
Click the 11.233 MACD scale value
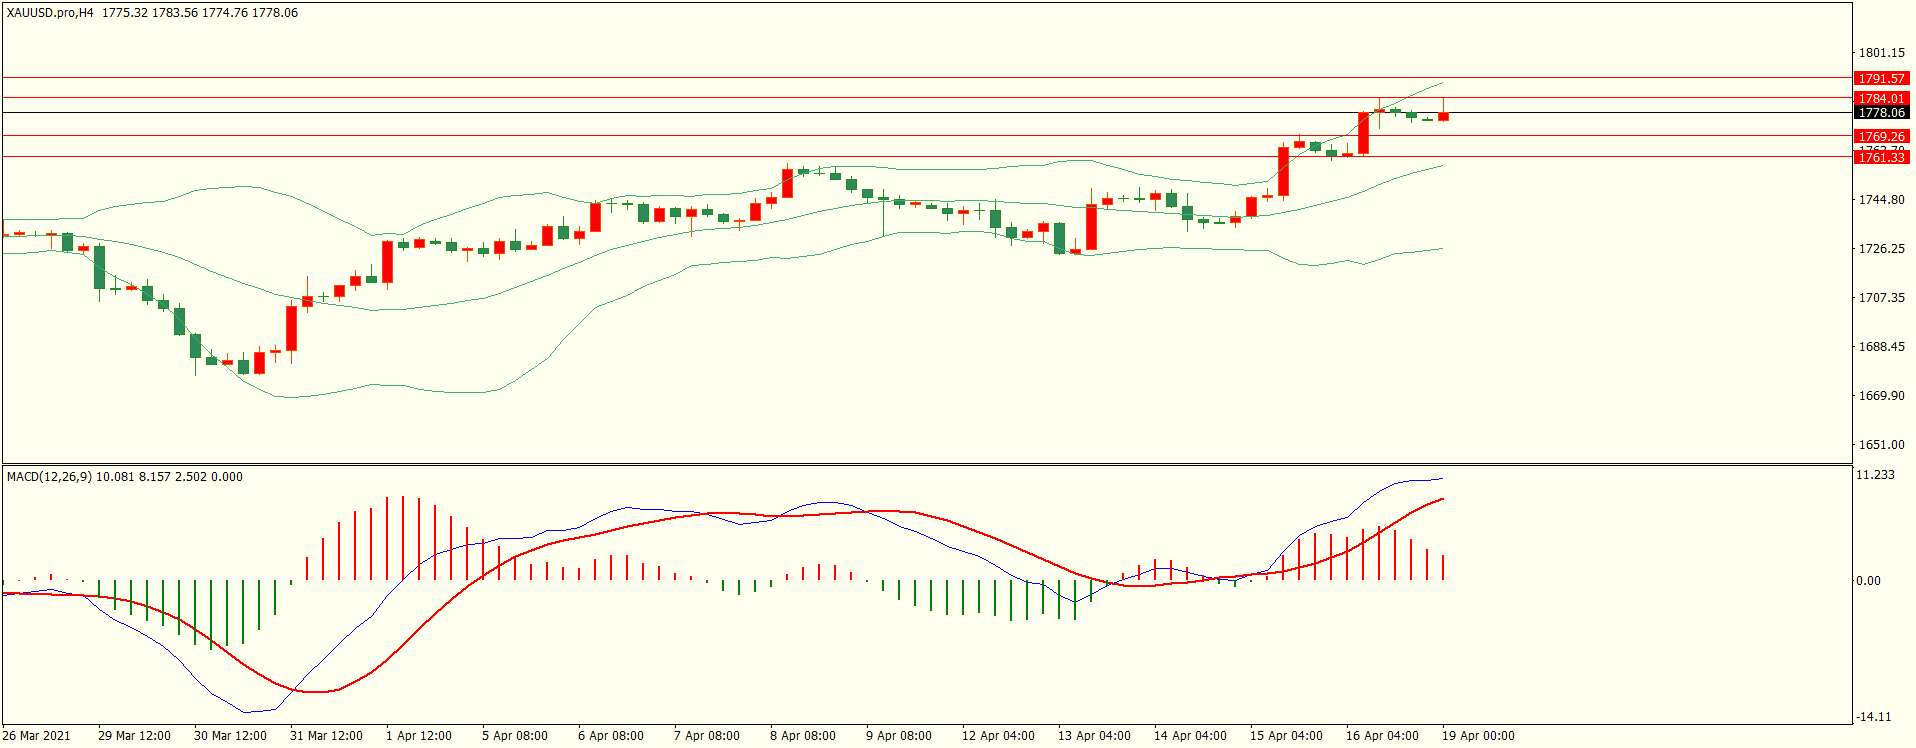(1875, 475)
